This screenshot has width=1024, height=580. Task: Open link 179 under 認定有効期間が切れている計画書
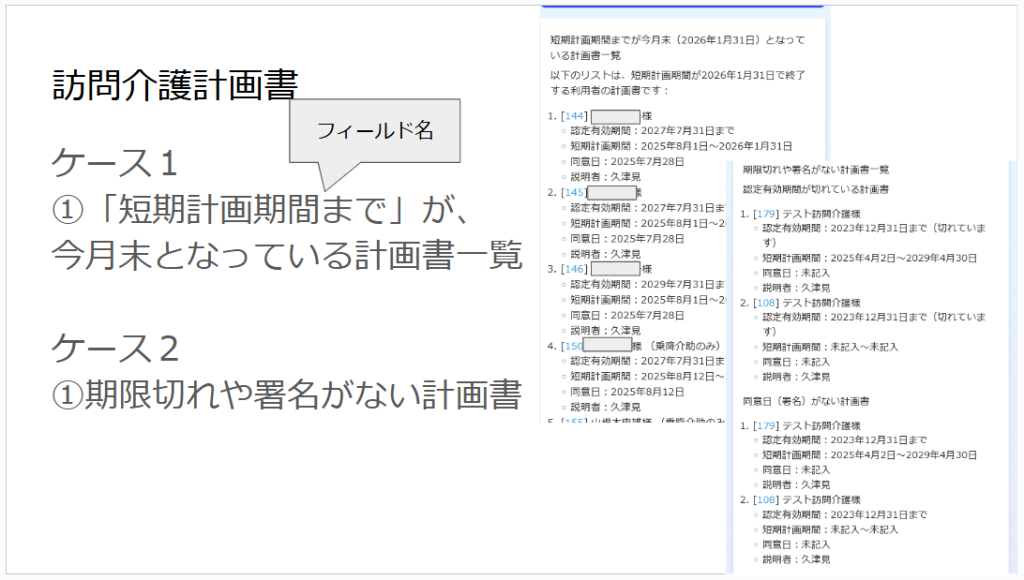coord(765,213)
